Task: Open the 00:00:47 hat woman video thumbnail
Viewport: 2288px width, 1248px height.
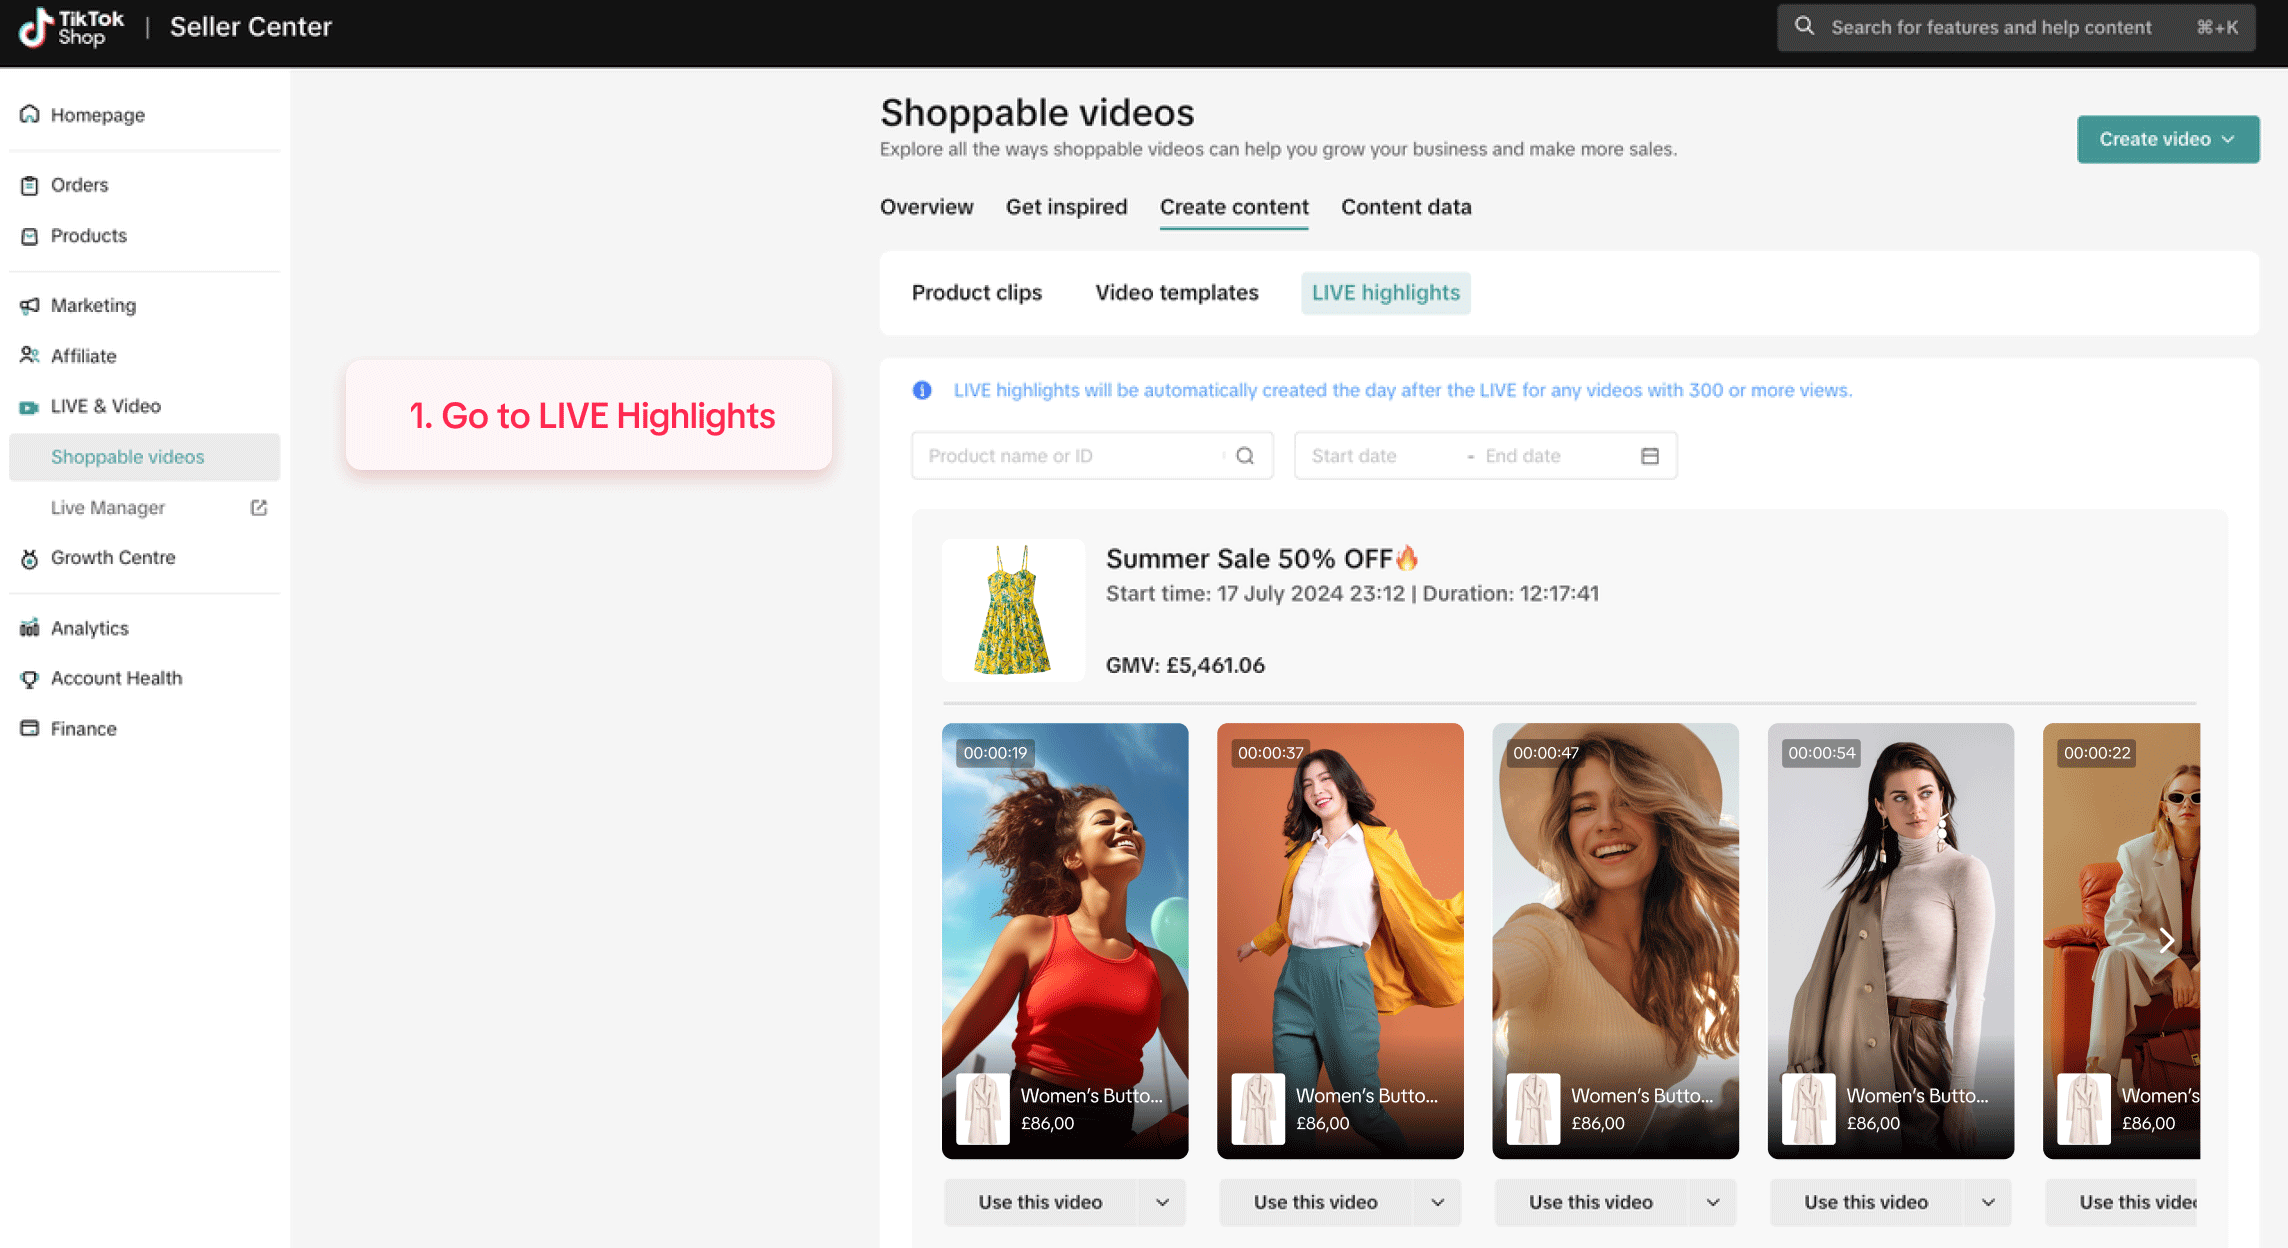Action: point(1615,941)
